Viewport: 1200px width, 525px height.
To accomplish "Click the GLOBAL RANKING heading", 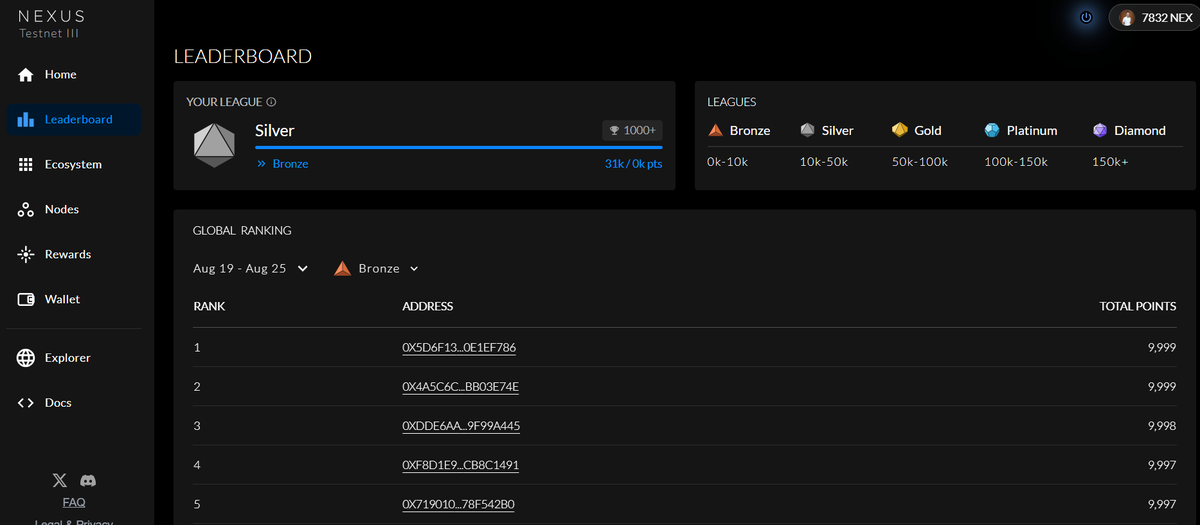I will coord(242,231).
